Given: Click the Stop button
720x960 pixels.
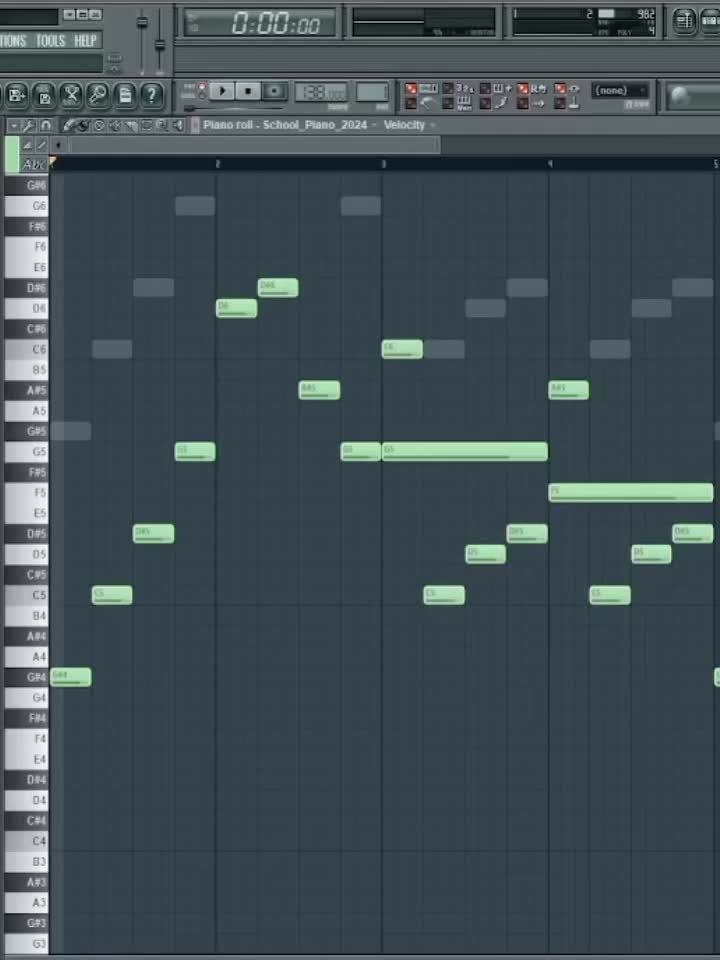Looking at the screenshot, I should [x=248, y=91].
